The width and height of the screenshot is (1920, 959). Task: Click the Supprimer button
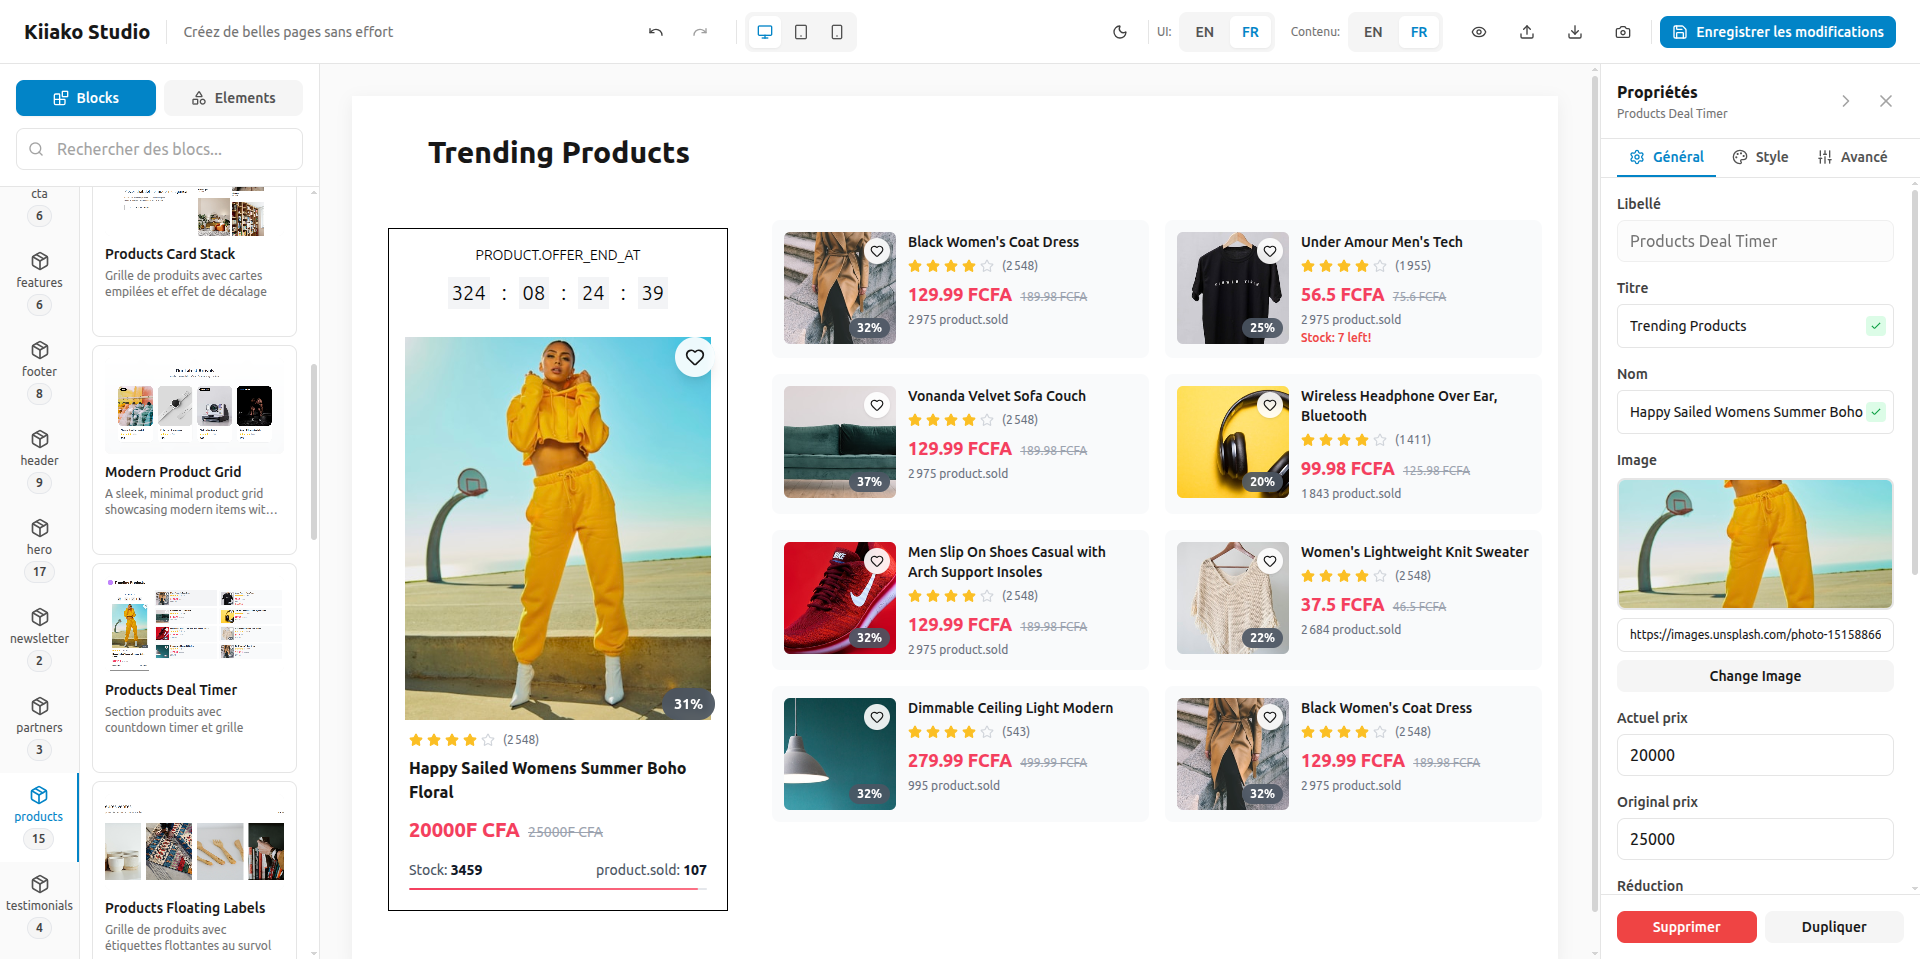click(x=1686, y=927)
